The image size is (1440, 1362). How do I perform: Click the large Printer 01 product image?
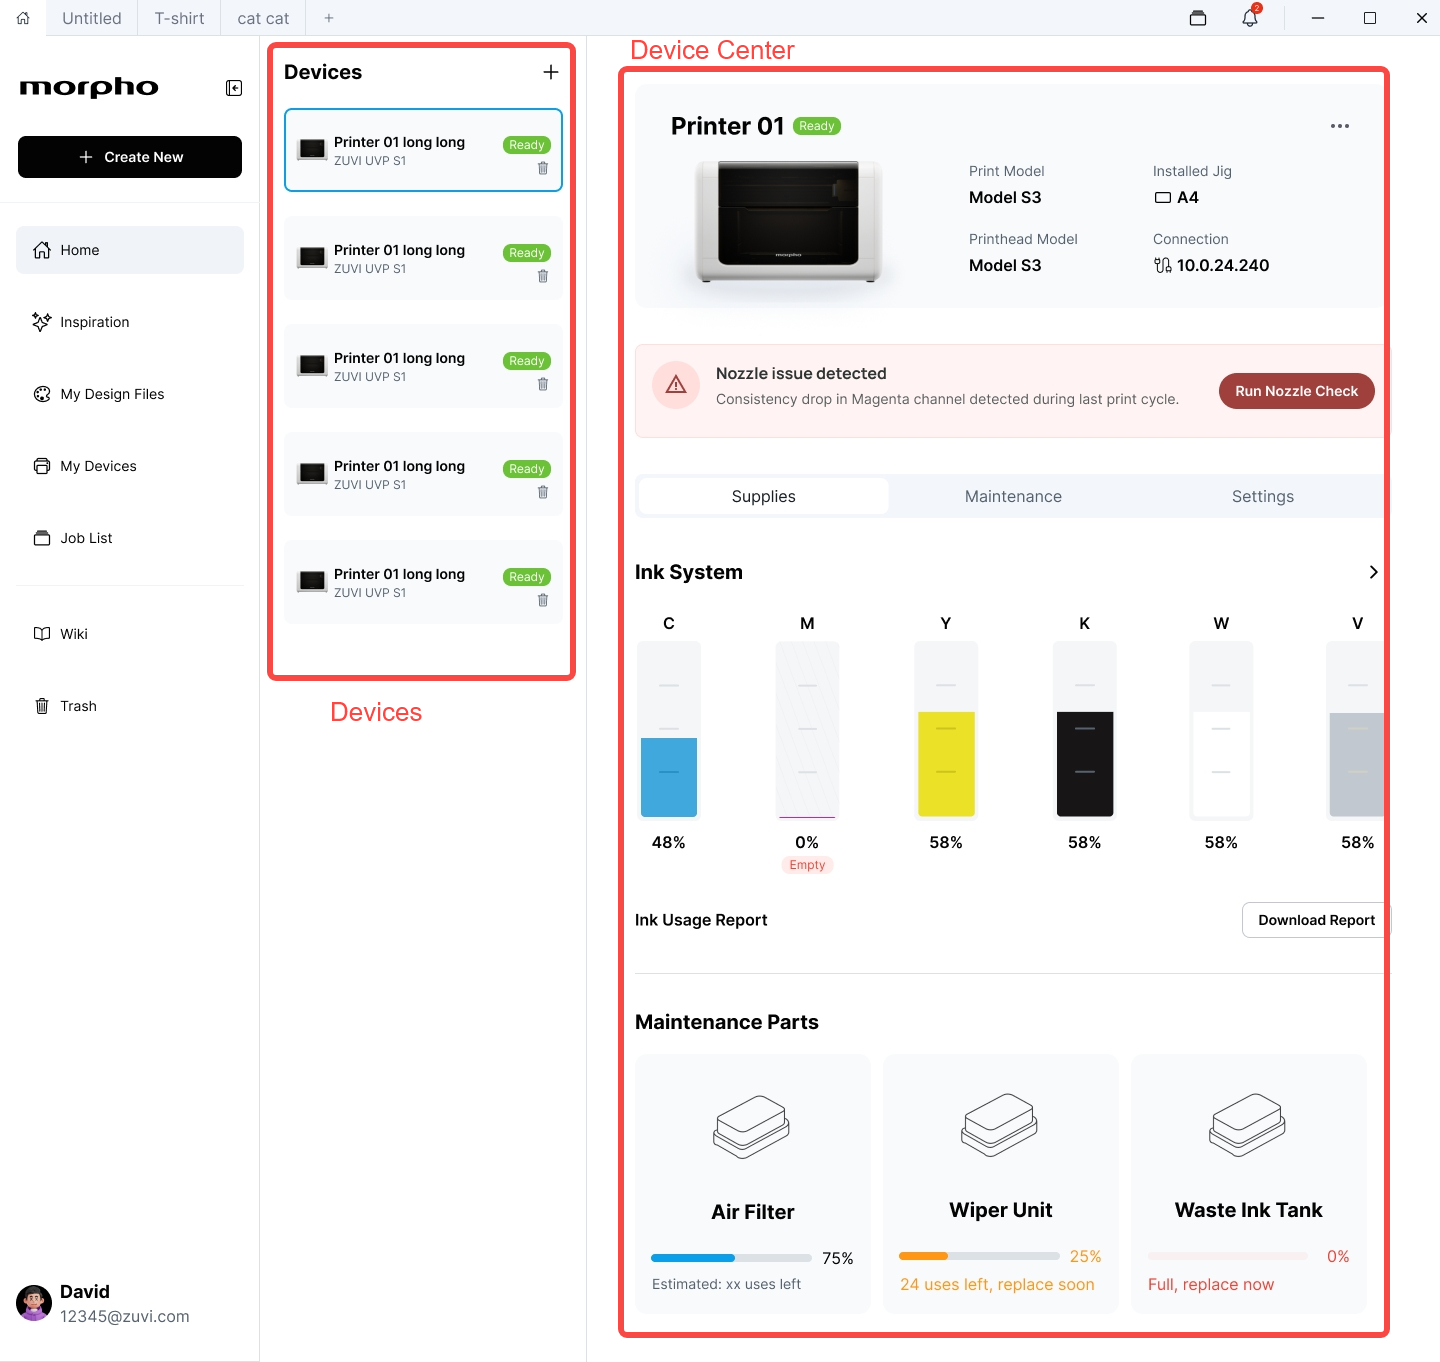pos(789,222)
